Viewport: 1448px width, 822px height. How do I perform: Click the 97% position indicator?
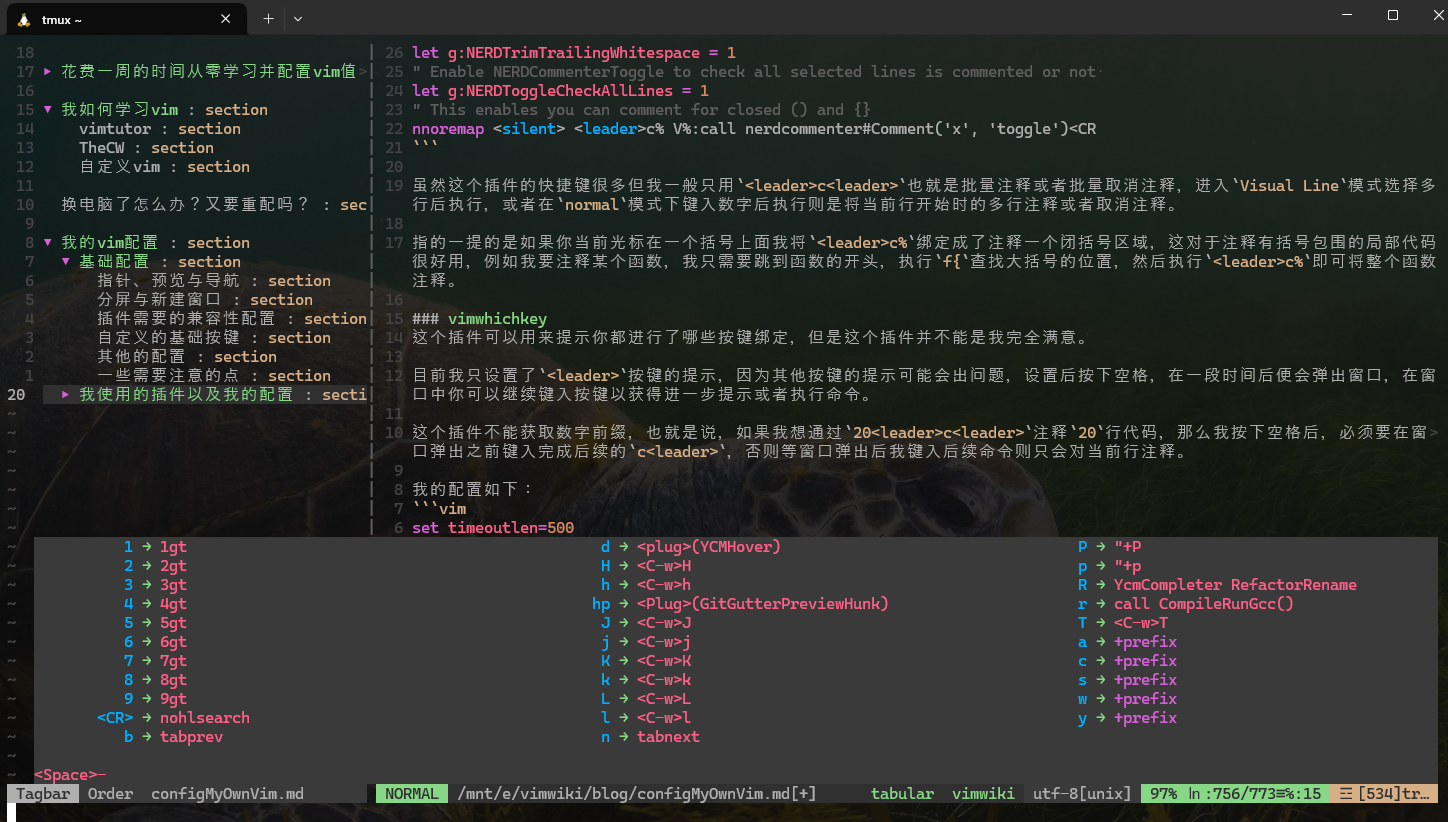[x=1163, y=794]
